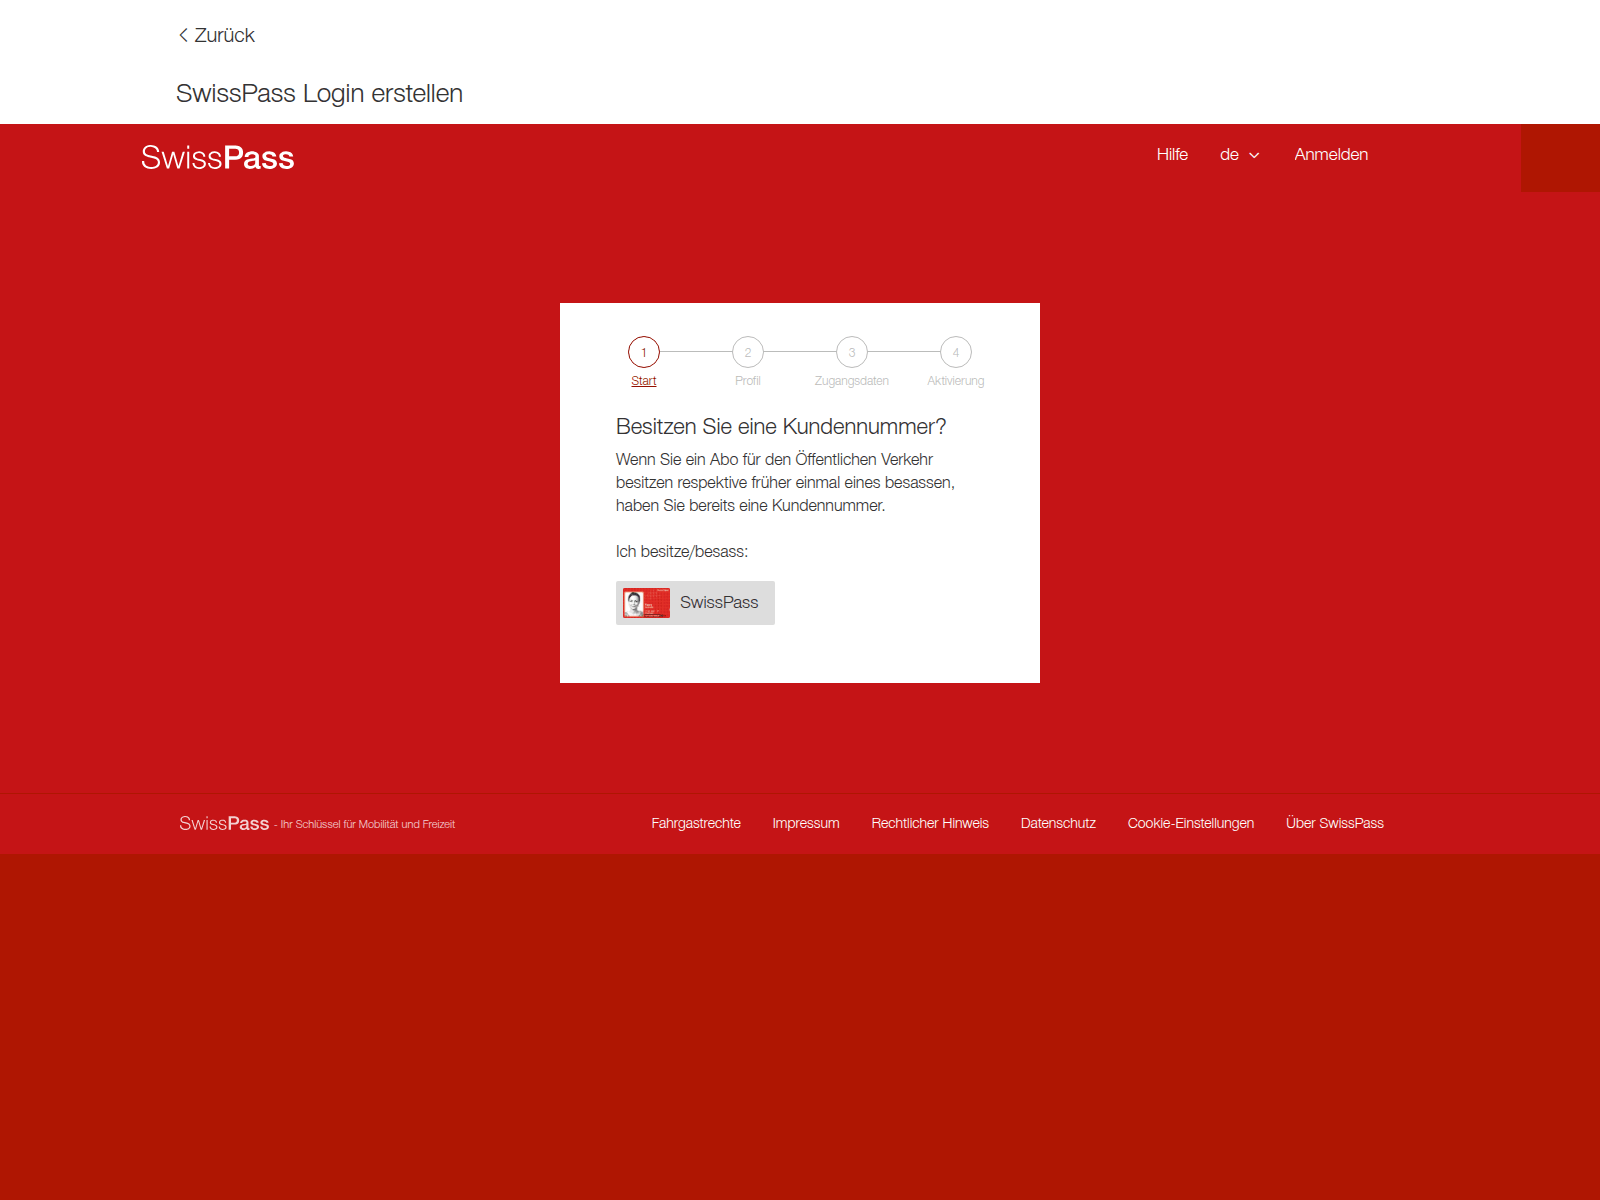The image size is (1600, 1200).
Task: Click the SwissPass logo in the footer
Action: coord(224,822)
